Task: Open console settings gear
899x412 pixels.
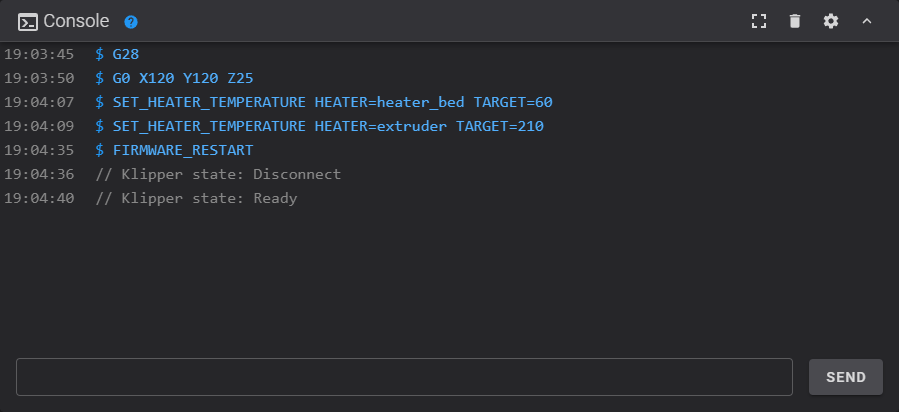Action: click(x=831, y=21)
